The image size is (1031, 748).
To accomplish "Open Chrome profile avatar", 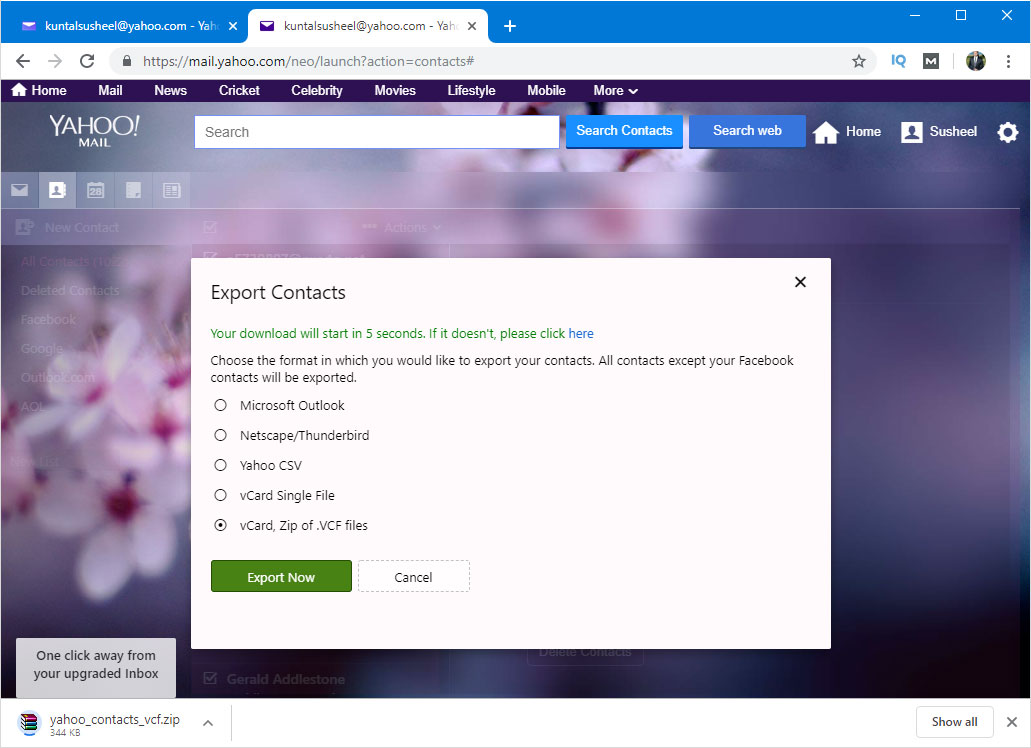I will tap(976, 61).
